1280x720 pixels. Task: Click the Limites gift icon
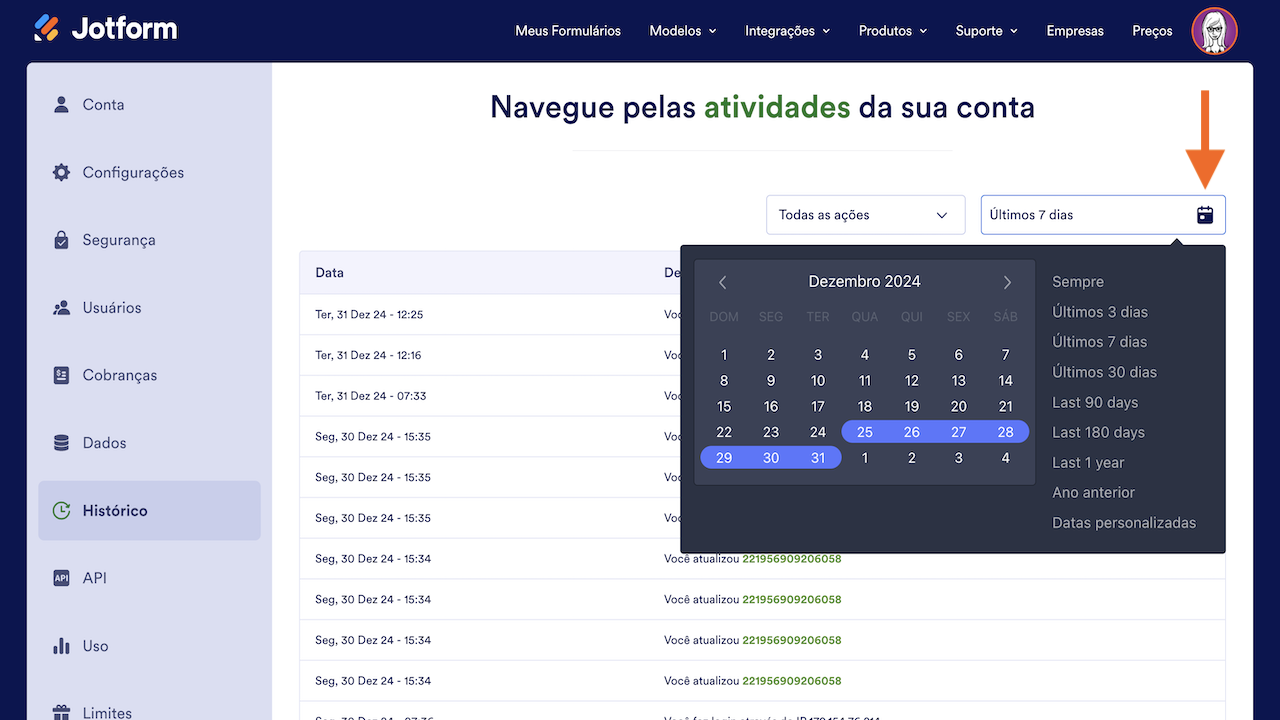62,713
